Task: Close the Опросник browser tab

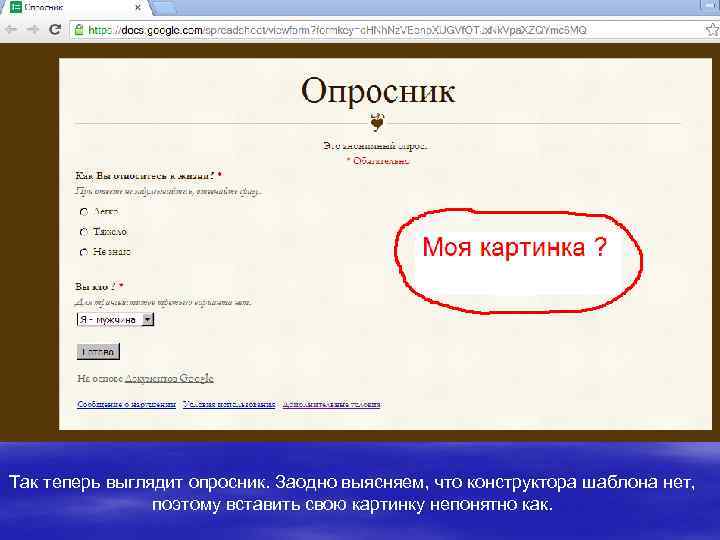Action: click(138, 7)
